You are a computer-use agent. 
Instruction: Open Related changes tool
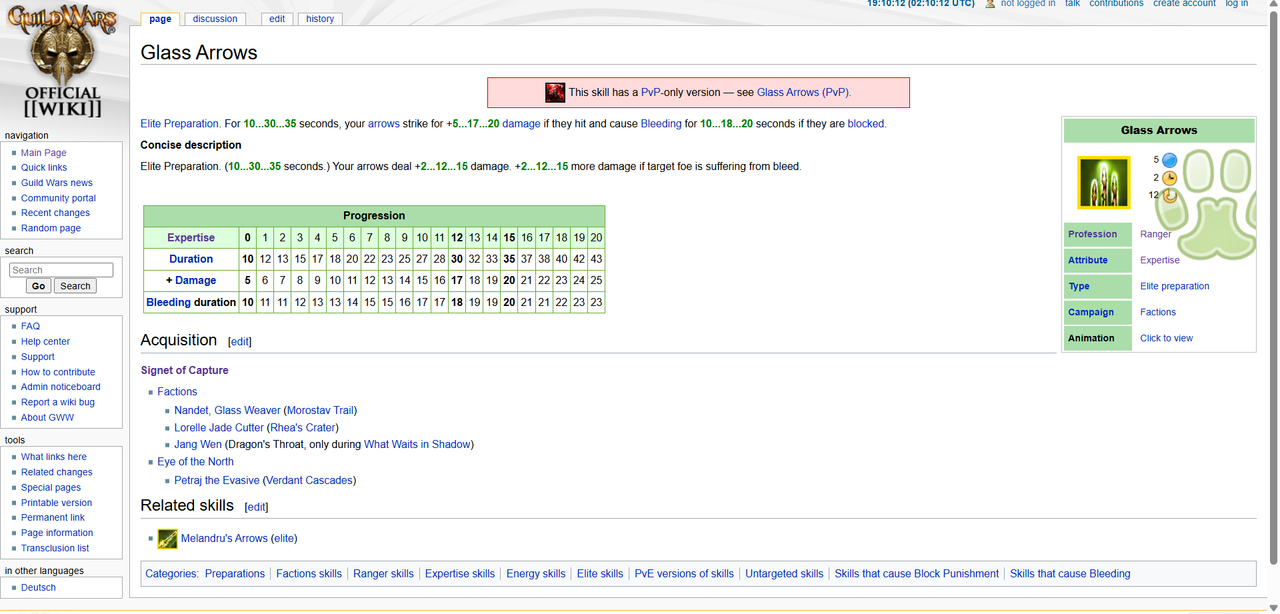(57, 472)
